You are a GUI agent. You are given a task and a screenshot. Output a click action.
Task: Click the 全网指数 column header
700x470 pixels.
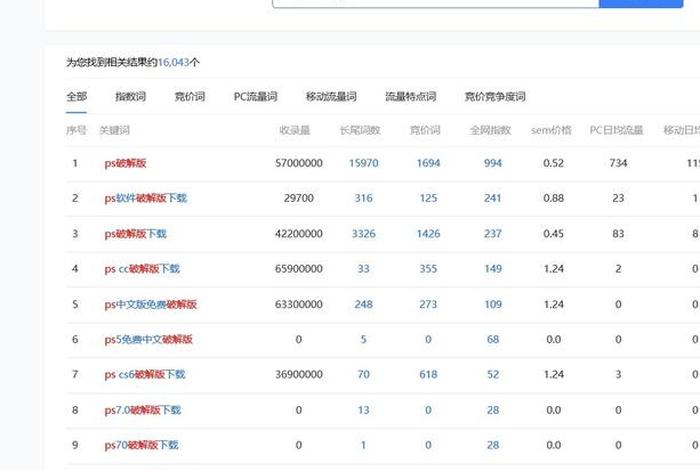click(490, 130)
